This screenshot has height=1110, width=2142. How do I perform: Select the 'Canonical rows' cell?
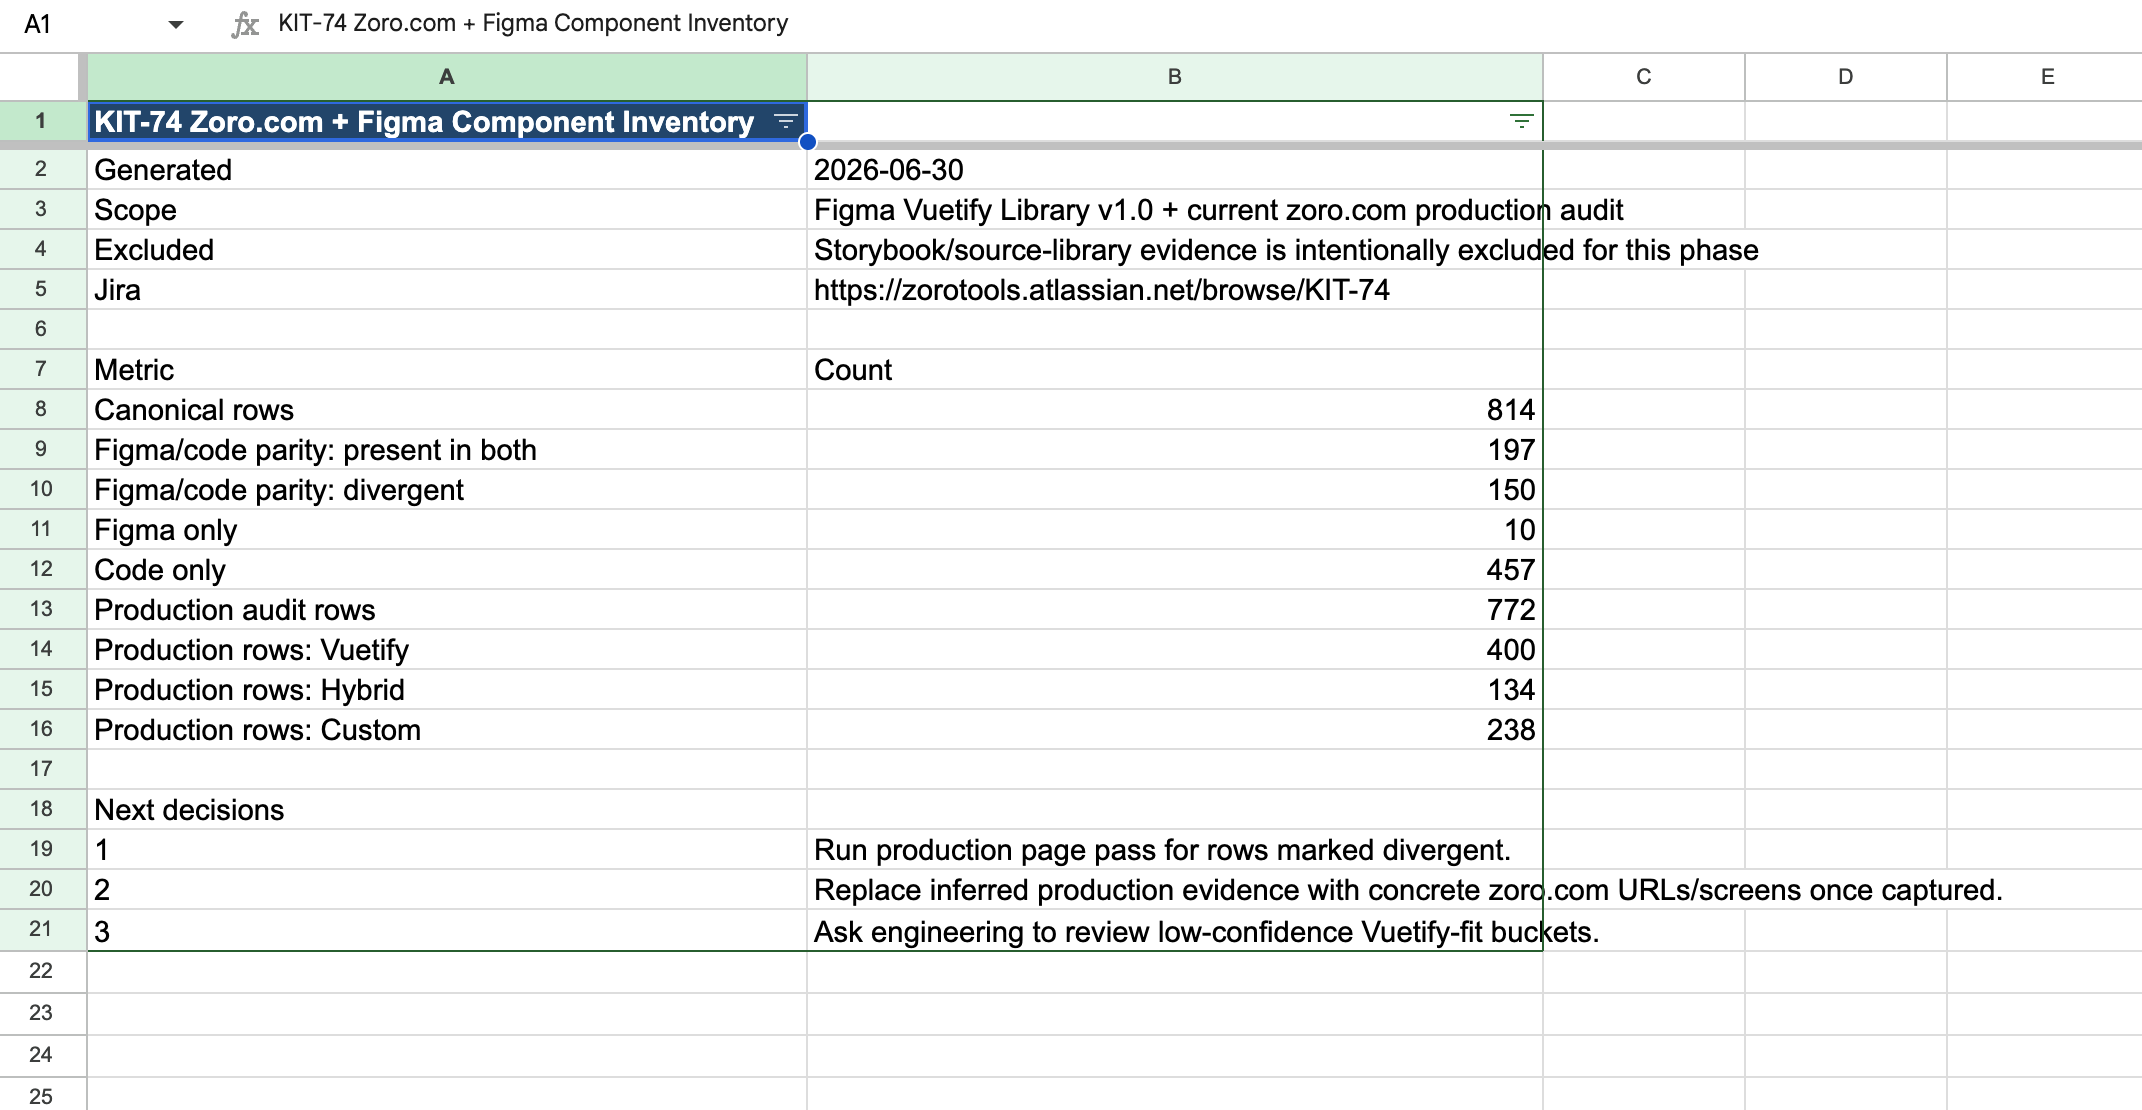[x=447, y=409]
